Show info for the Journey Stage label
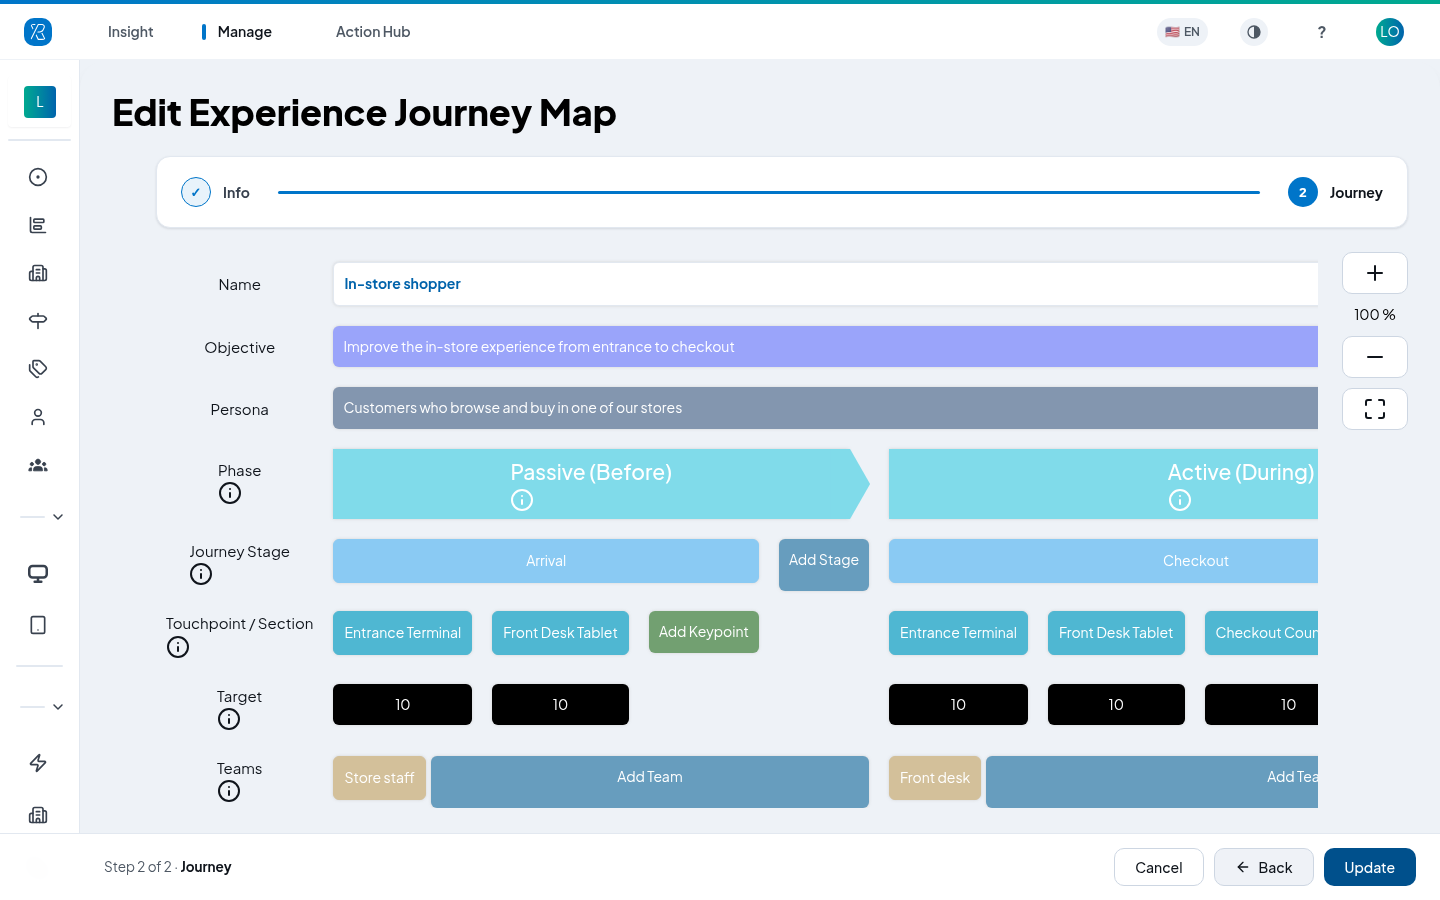 (x=201, y=574)
